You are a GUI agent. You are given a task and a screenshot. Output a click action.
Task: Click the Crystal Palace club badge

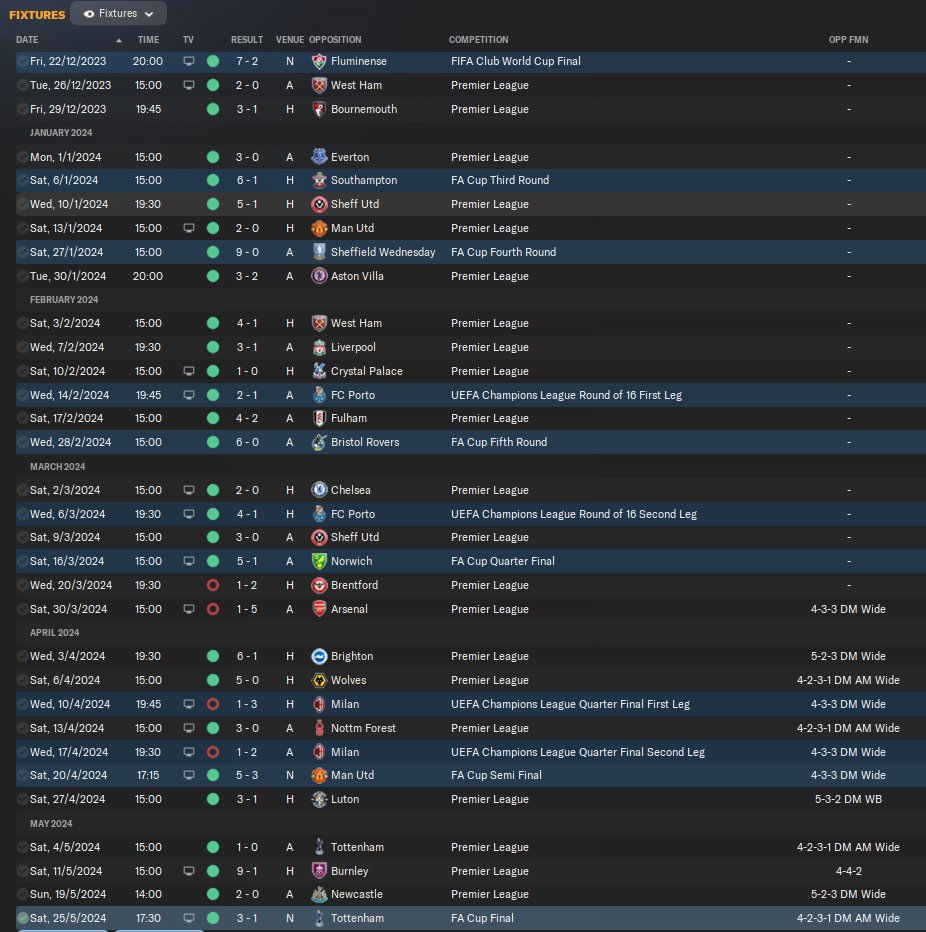319,371
